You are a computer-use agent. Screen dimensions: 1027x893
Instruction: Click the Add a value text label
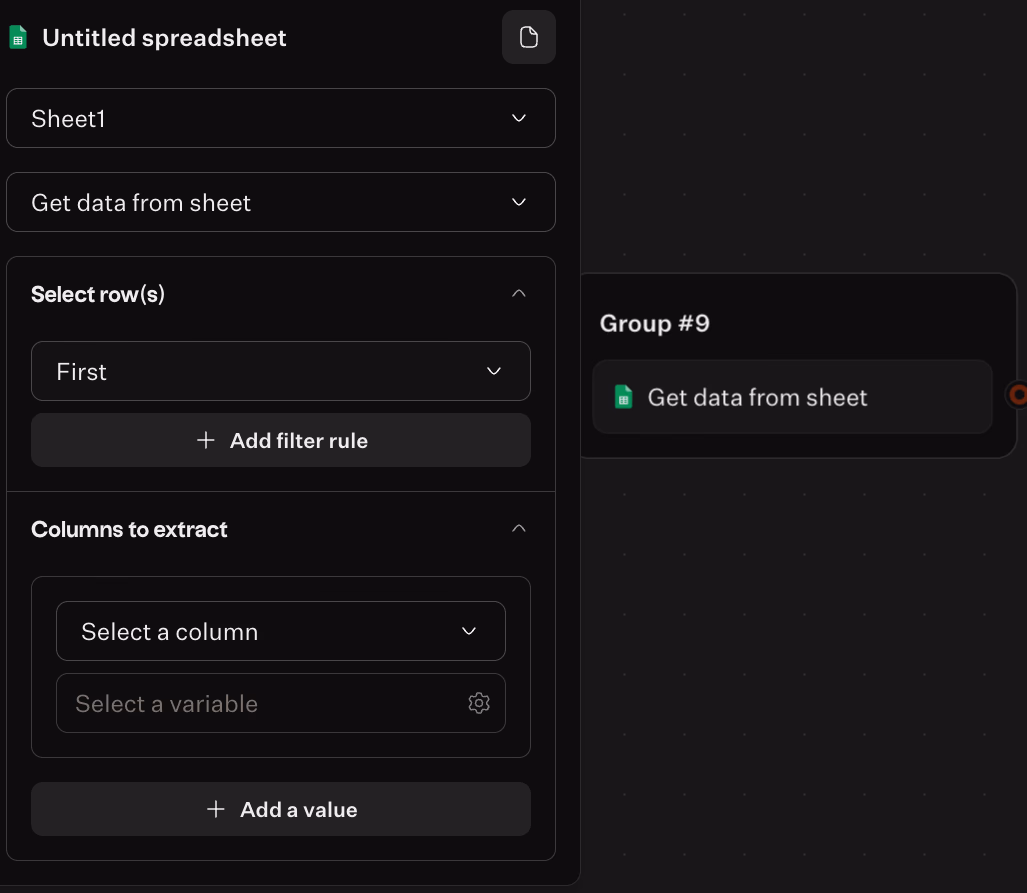pyautogui.click(x=298, y=809)
